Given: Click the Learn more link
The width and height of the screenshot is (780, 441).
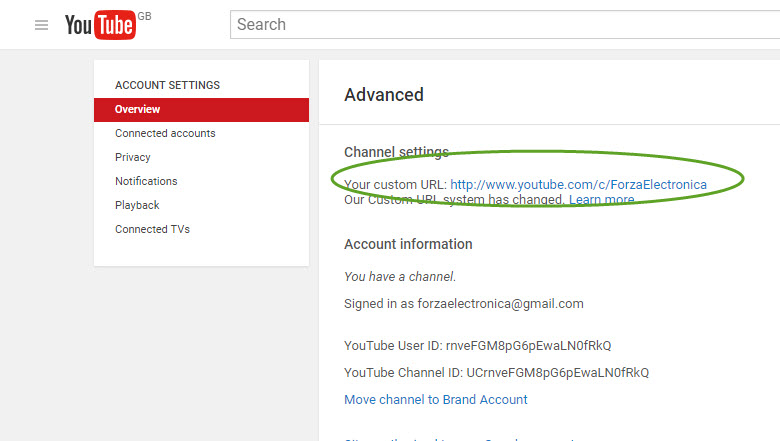Looking at the screenshot, I should 601,200.
